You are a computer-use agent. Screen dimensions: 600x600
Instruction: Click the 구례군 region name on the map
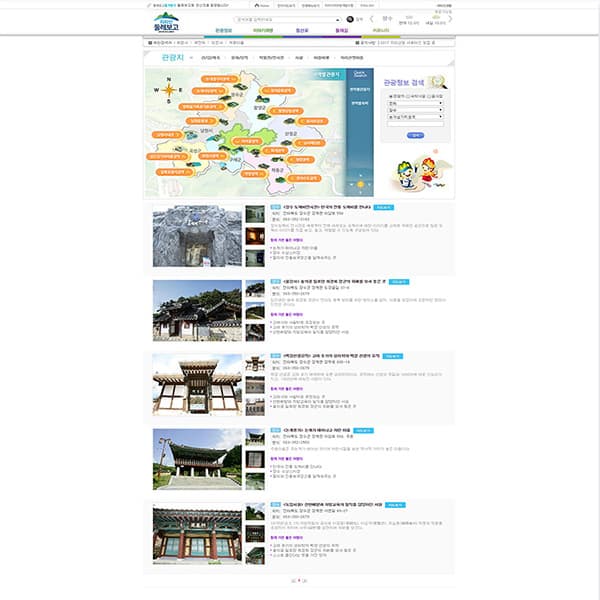pos(236,160)
